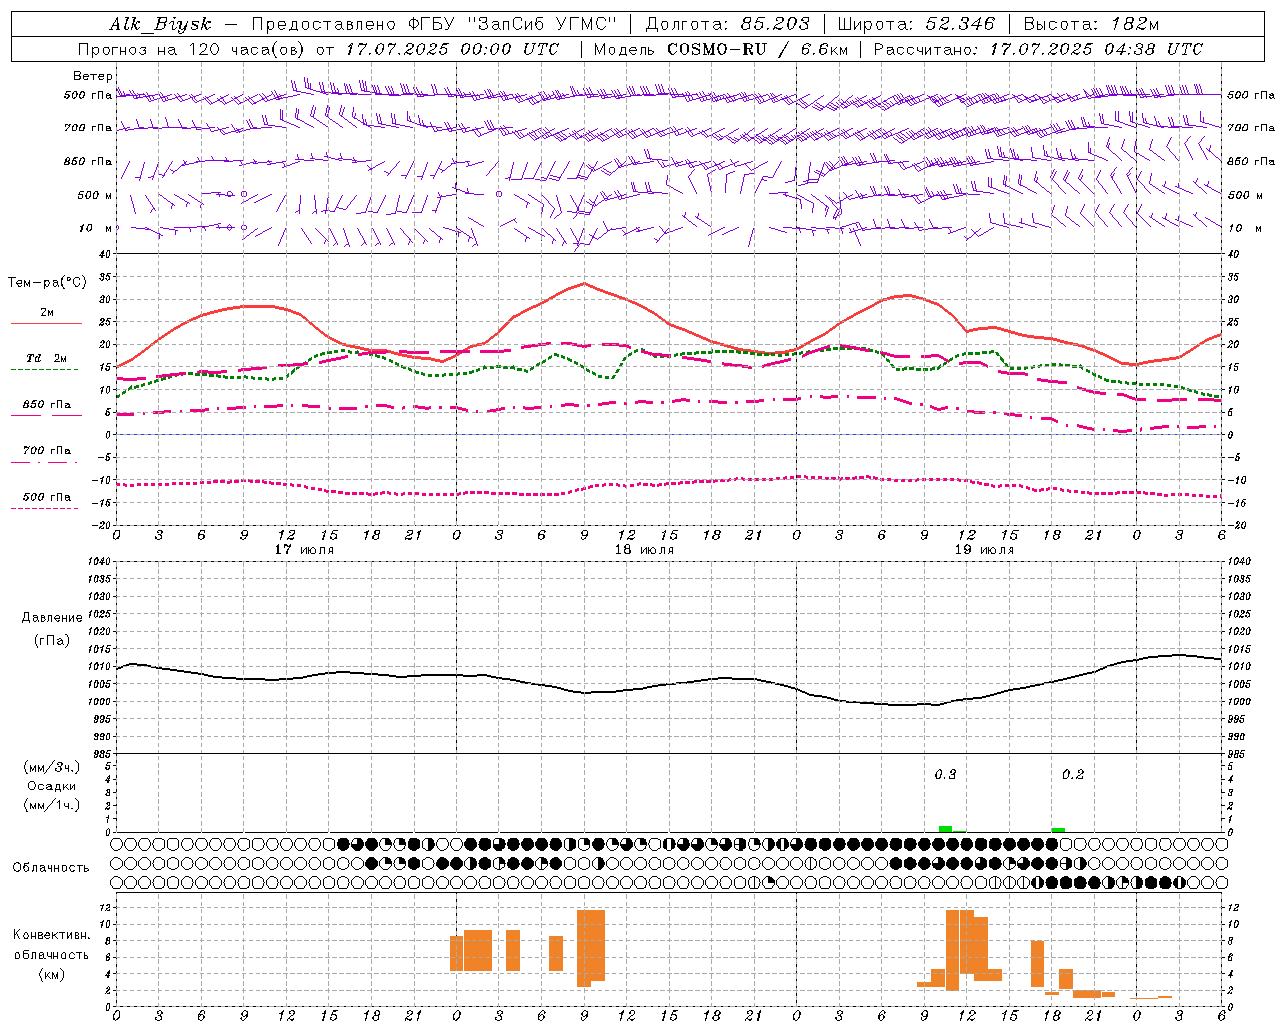Image resolution: width=1280 pixels, height=1024 pixels.
Task: Click the 1040 top tick of pressure left axis
Action: point(98,562)
